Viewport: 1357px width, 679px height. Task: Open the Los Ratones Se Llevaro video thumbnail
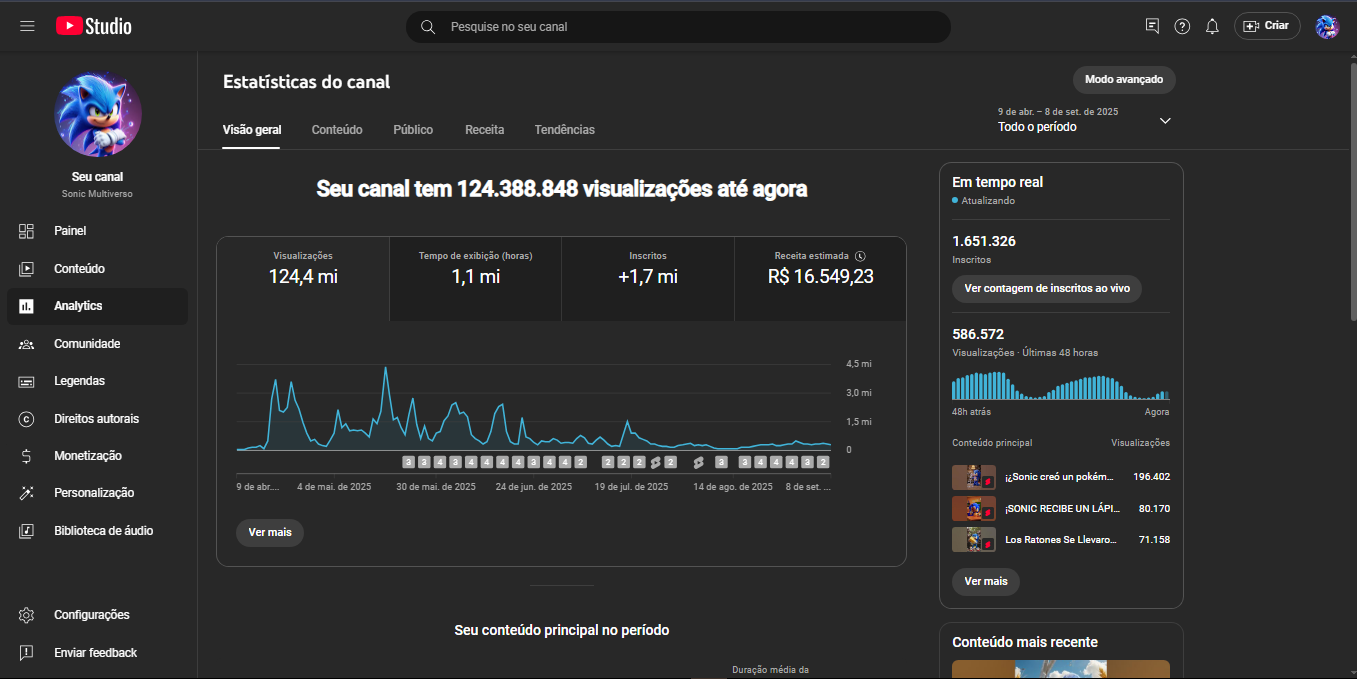[973, 540]
